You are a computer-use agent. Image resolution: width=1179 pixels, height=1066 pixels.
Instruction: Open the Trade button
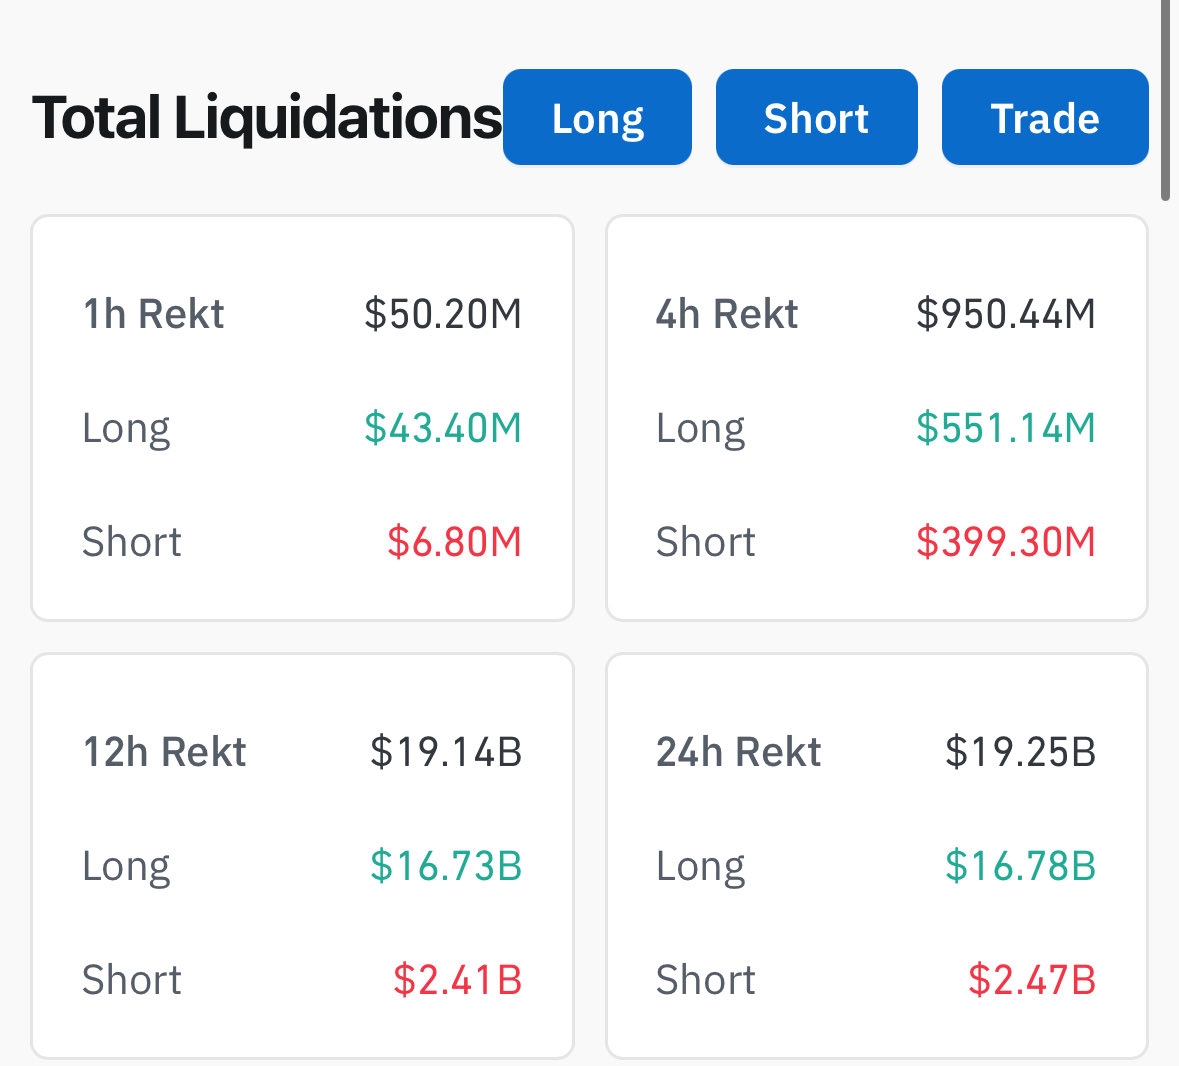1045,117
